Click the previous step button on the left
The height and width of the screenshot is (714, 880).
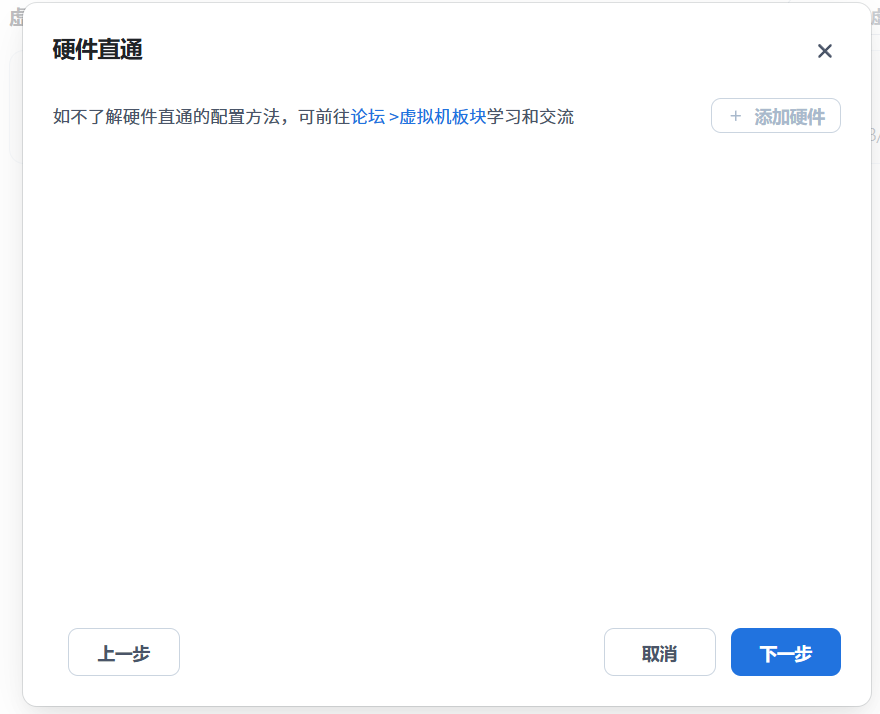pos(123,651)
